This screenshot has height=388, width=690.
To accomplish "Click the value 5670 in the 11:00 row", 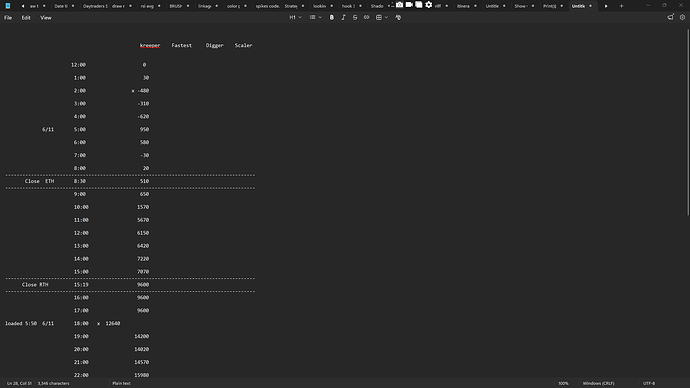I will 143,220.
